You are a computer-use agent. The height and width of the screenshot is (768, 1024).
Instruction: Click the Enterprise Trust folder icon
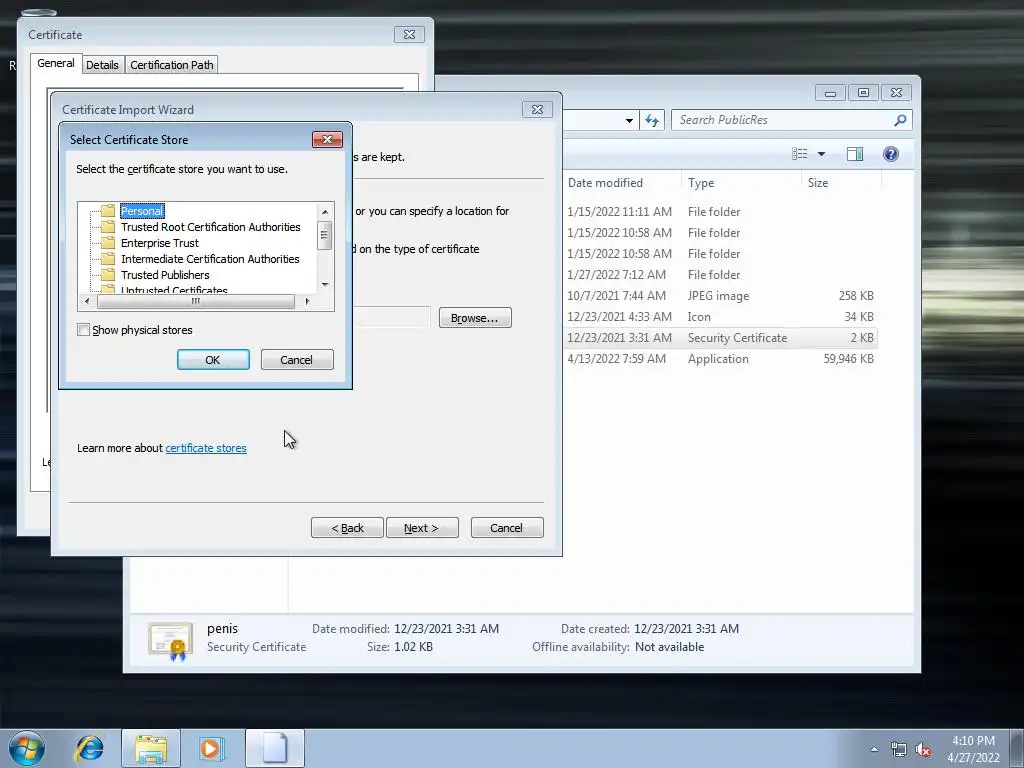click(x=108, y=243)
